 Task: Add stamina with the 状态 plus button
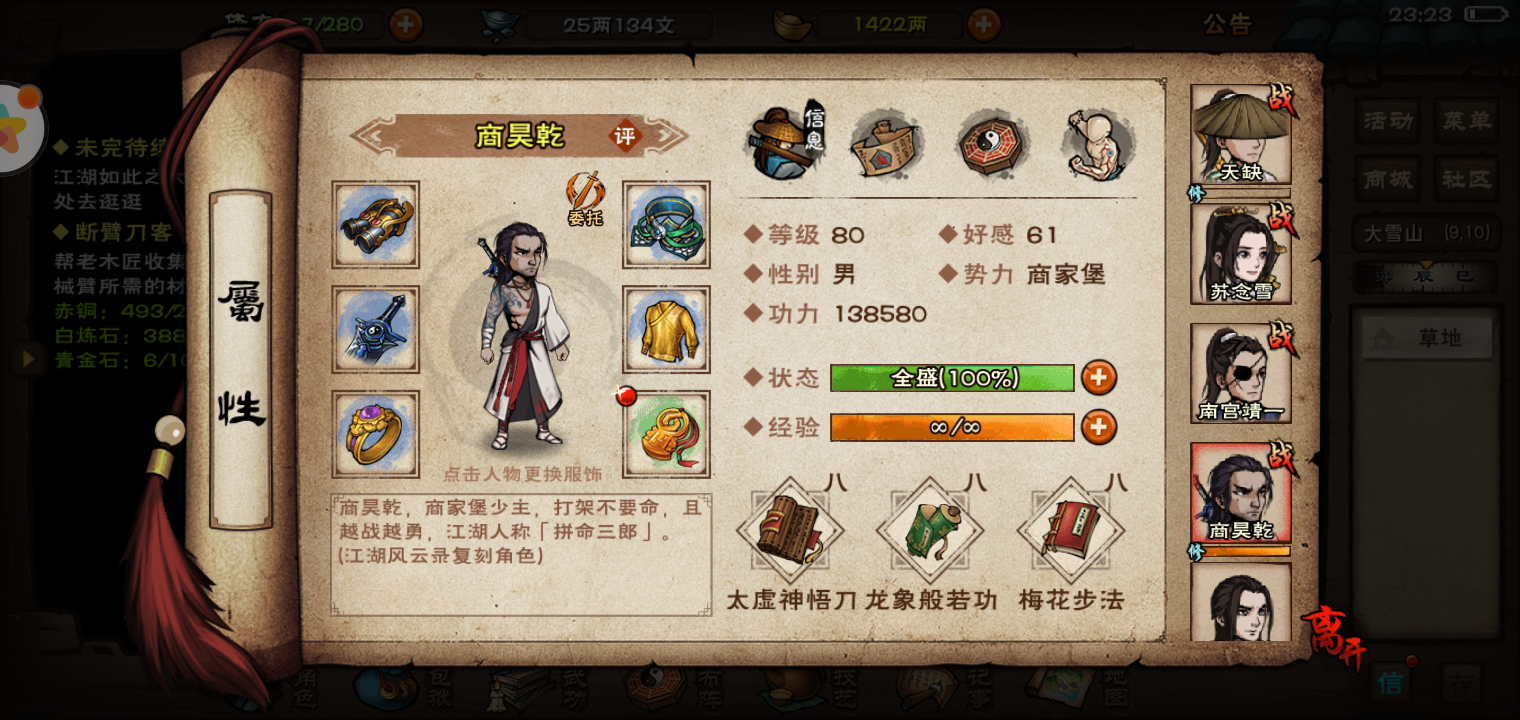1098,378
